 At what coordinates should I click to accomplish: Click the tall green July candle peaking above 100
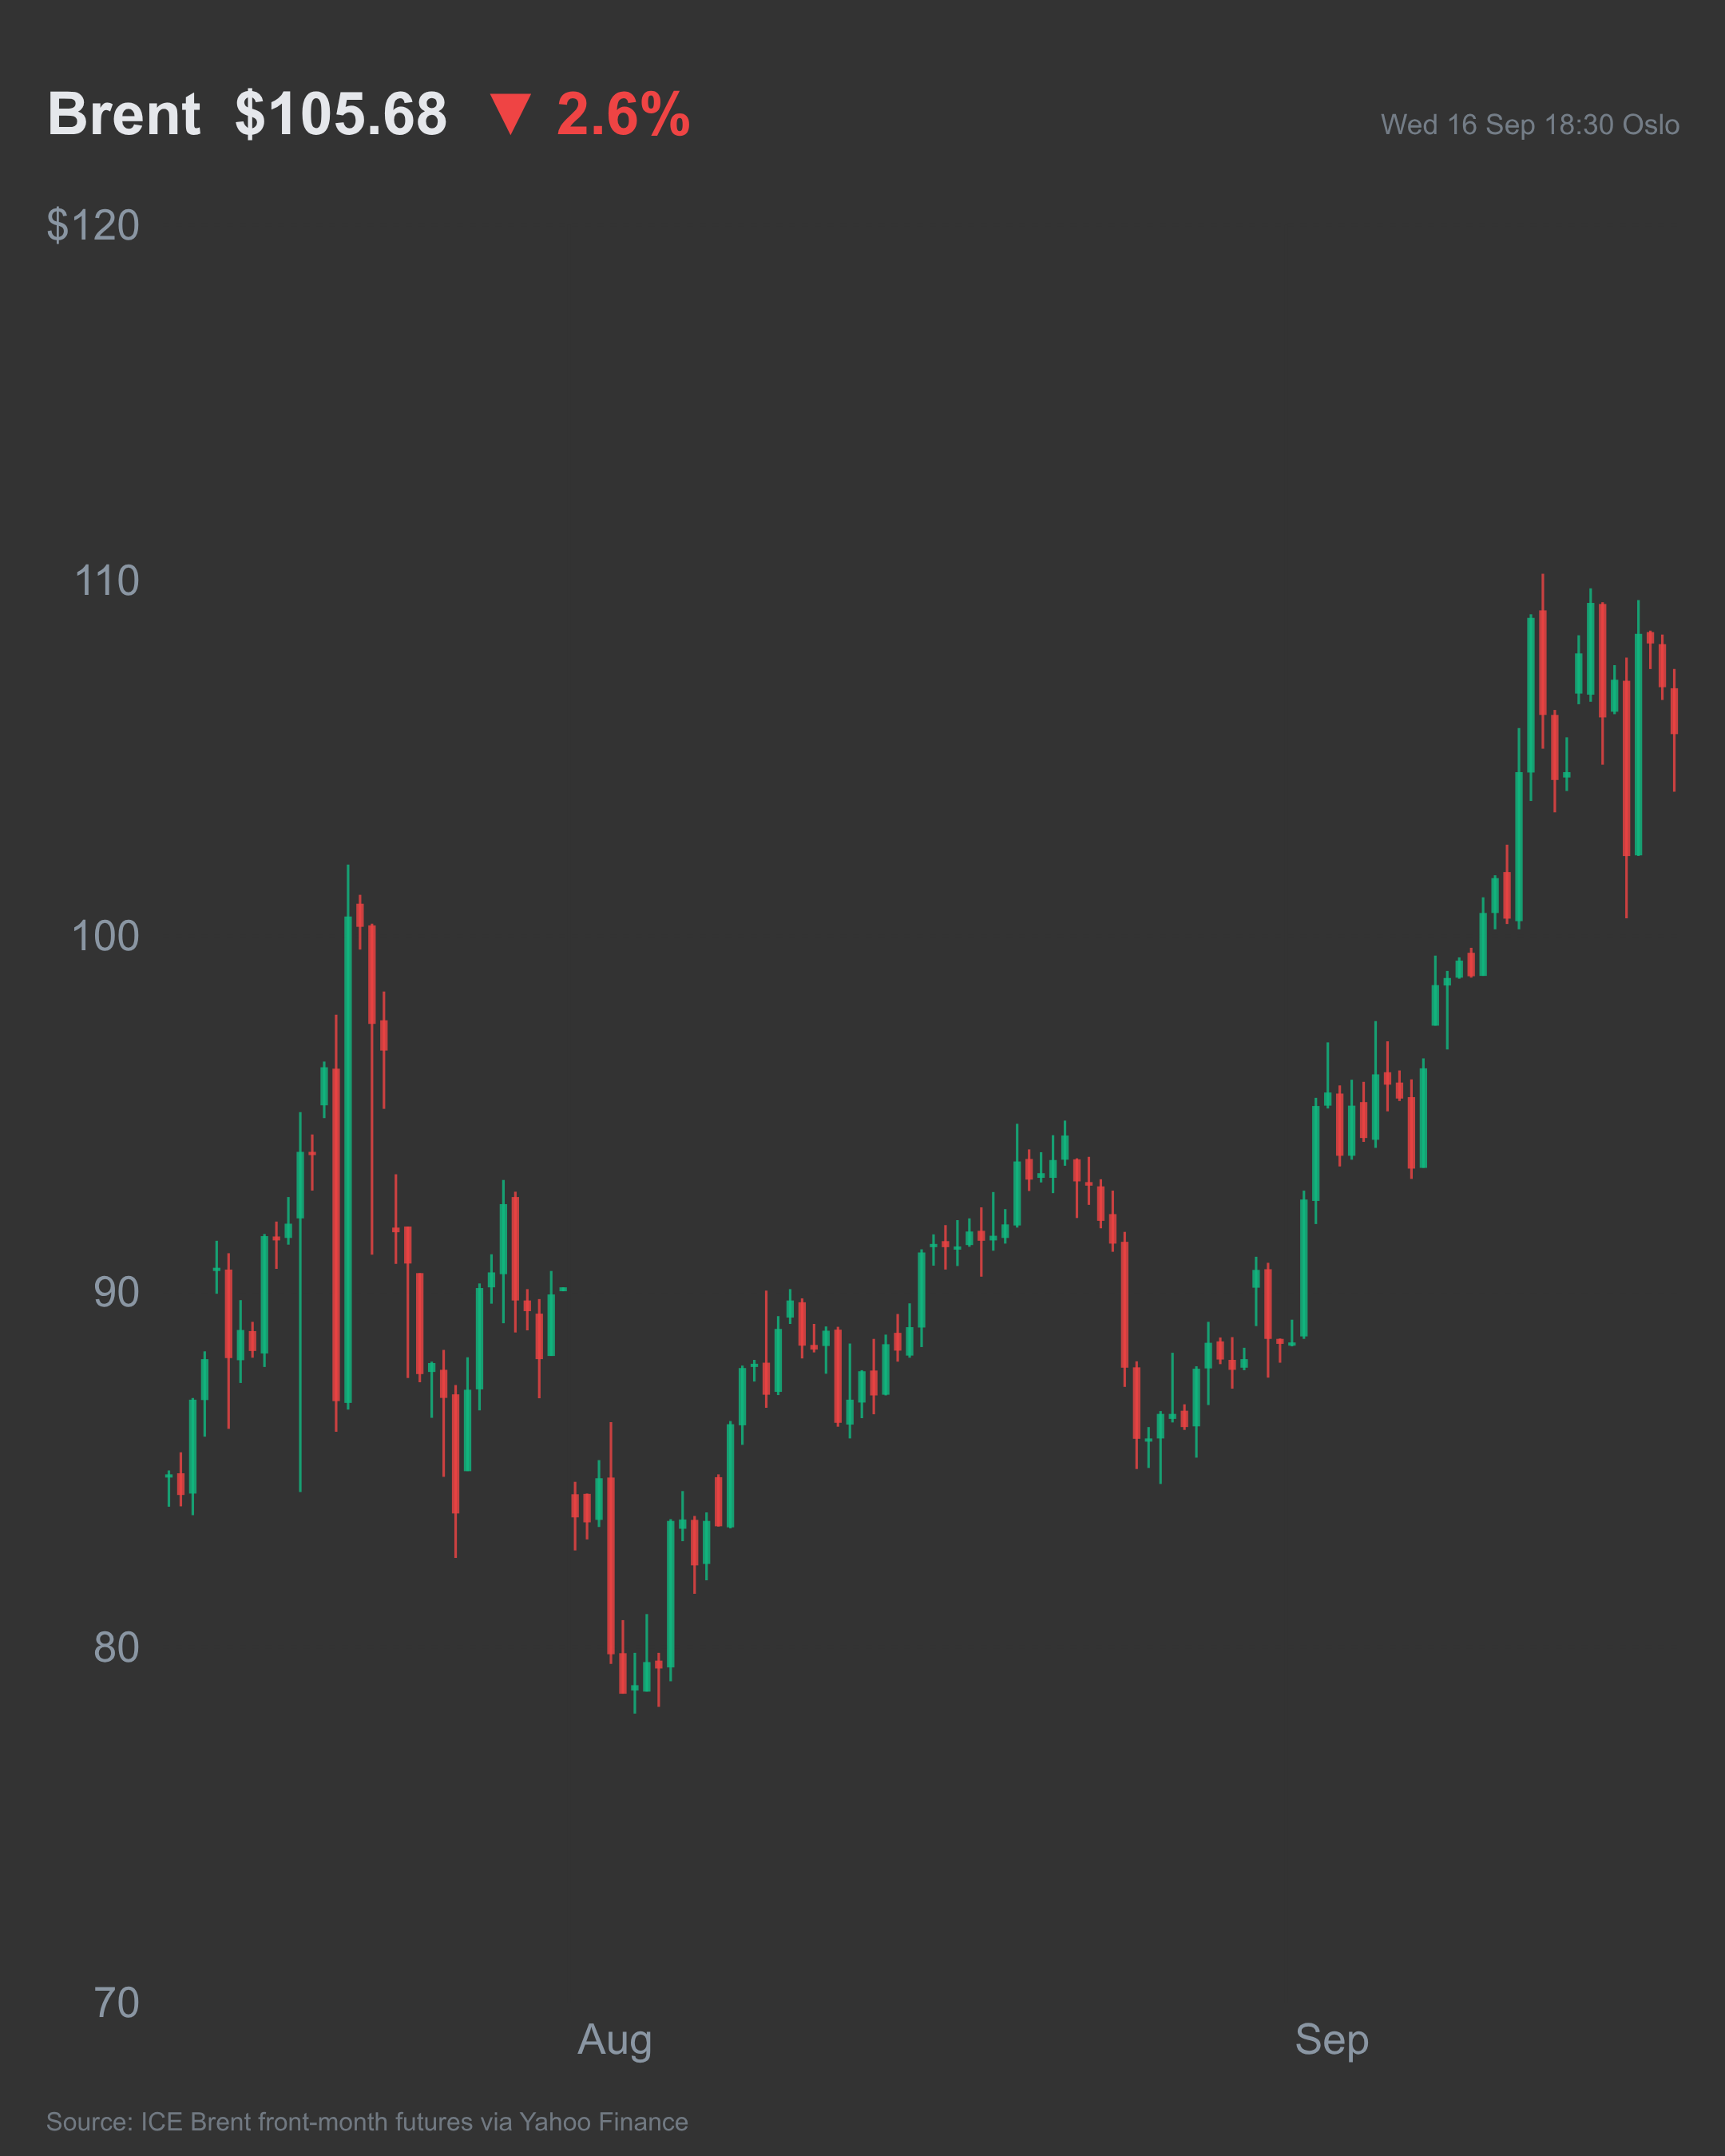pos(348,1137)
